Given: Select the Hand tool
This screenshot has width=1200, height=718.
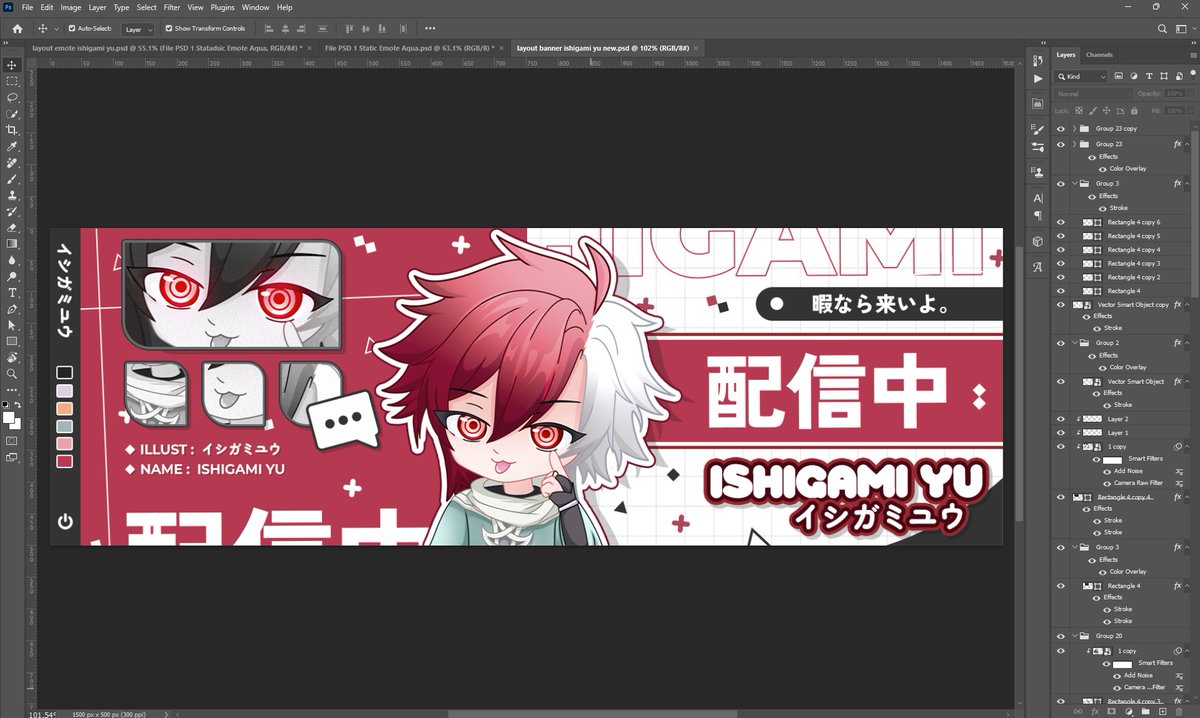Looking at the screenshot, I should (12, 357).
